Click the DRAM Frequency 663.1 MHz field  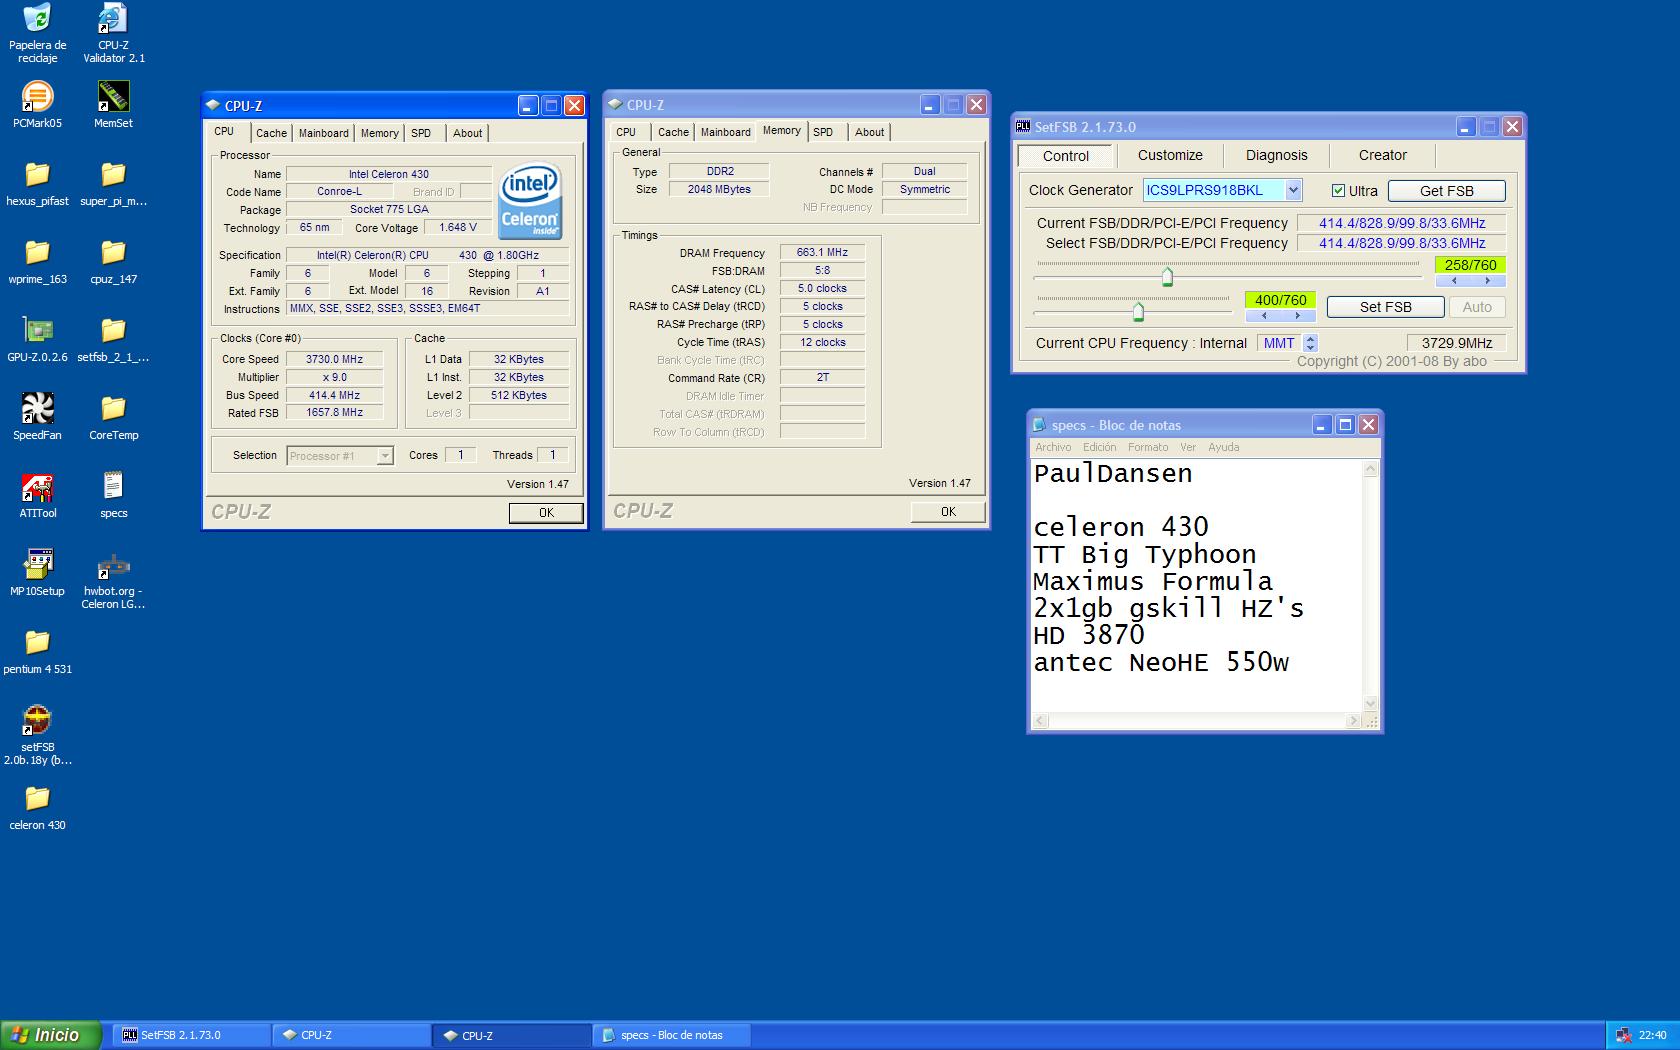tap(822, 253)
